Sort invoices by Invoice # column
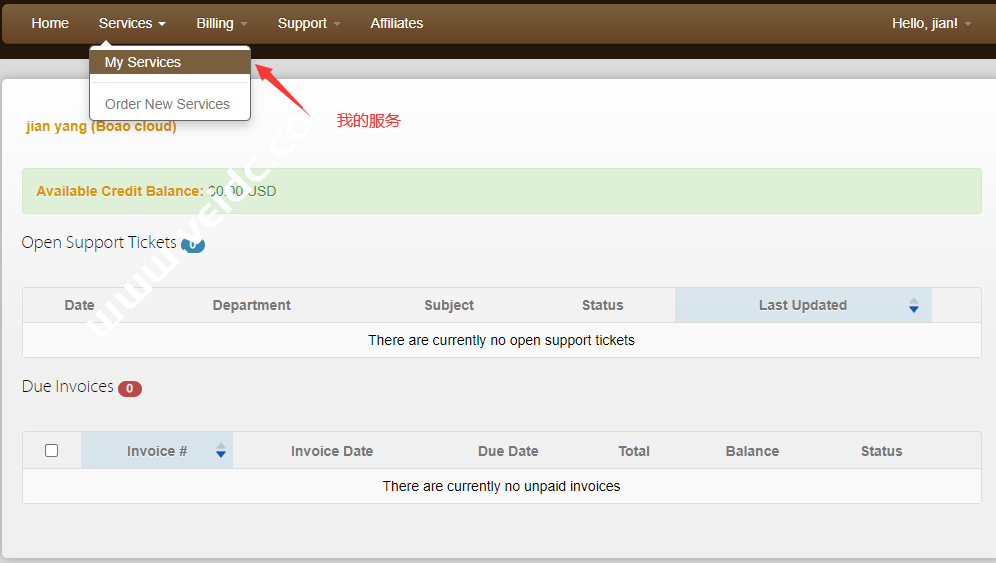The width and height of the screenshot is (996, 563). [x=157, y=451]
